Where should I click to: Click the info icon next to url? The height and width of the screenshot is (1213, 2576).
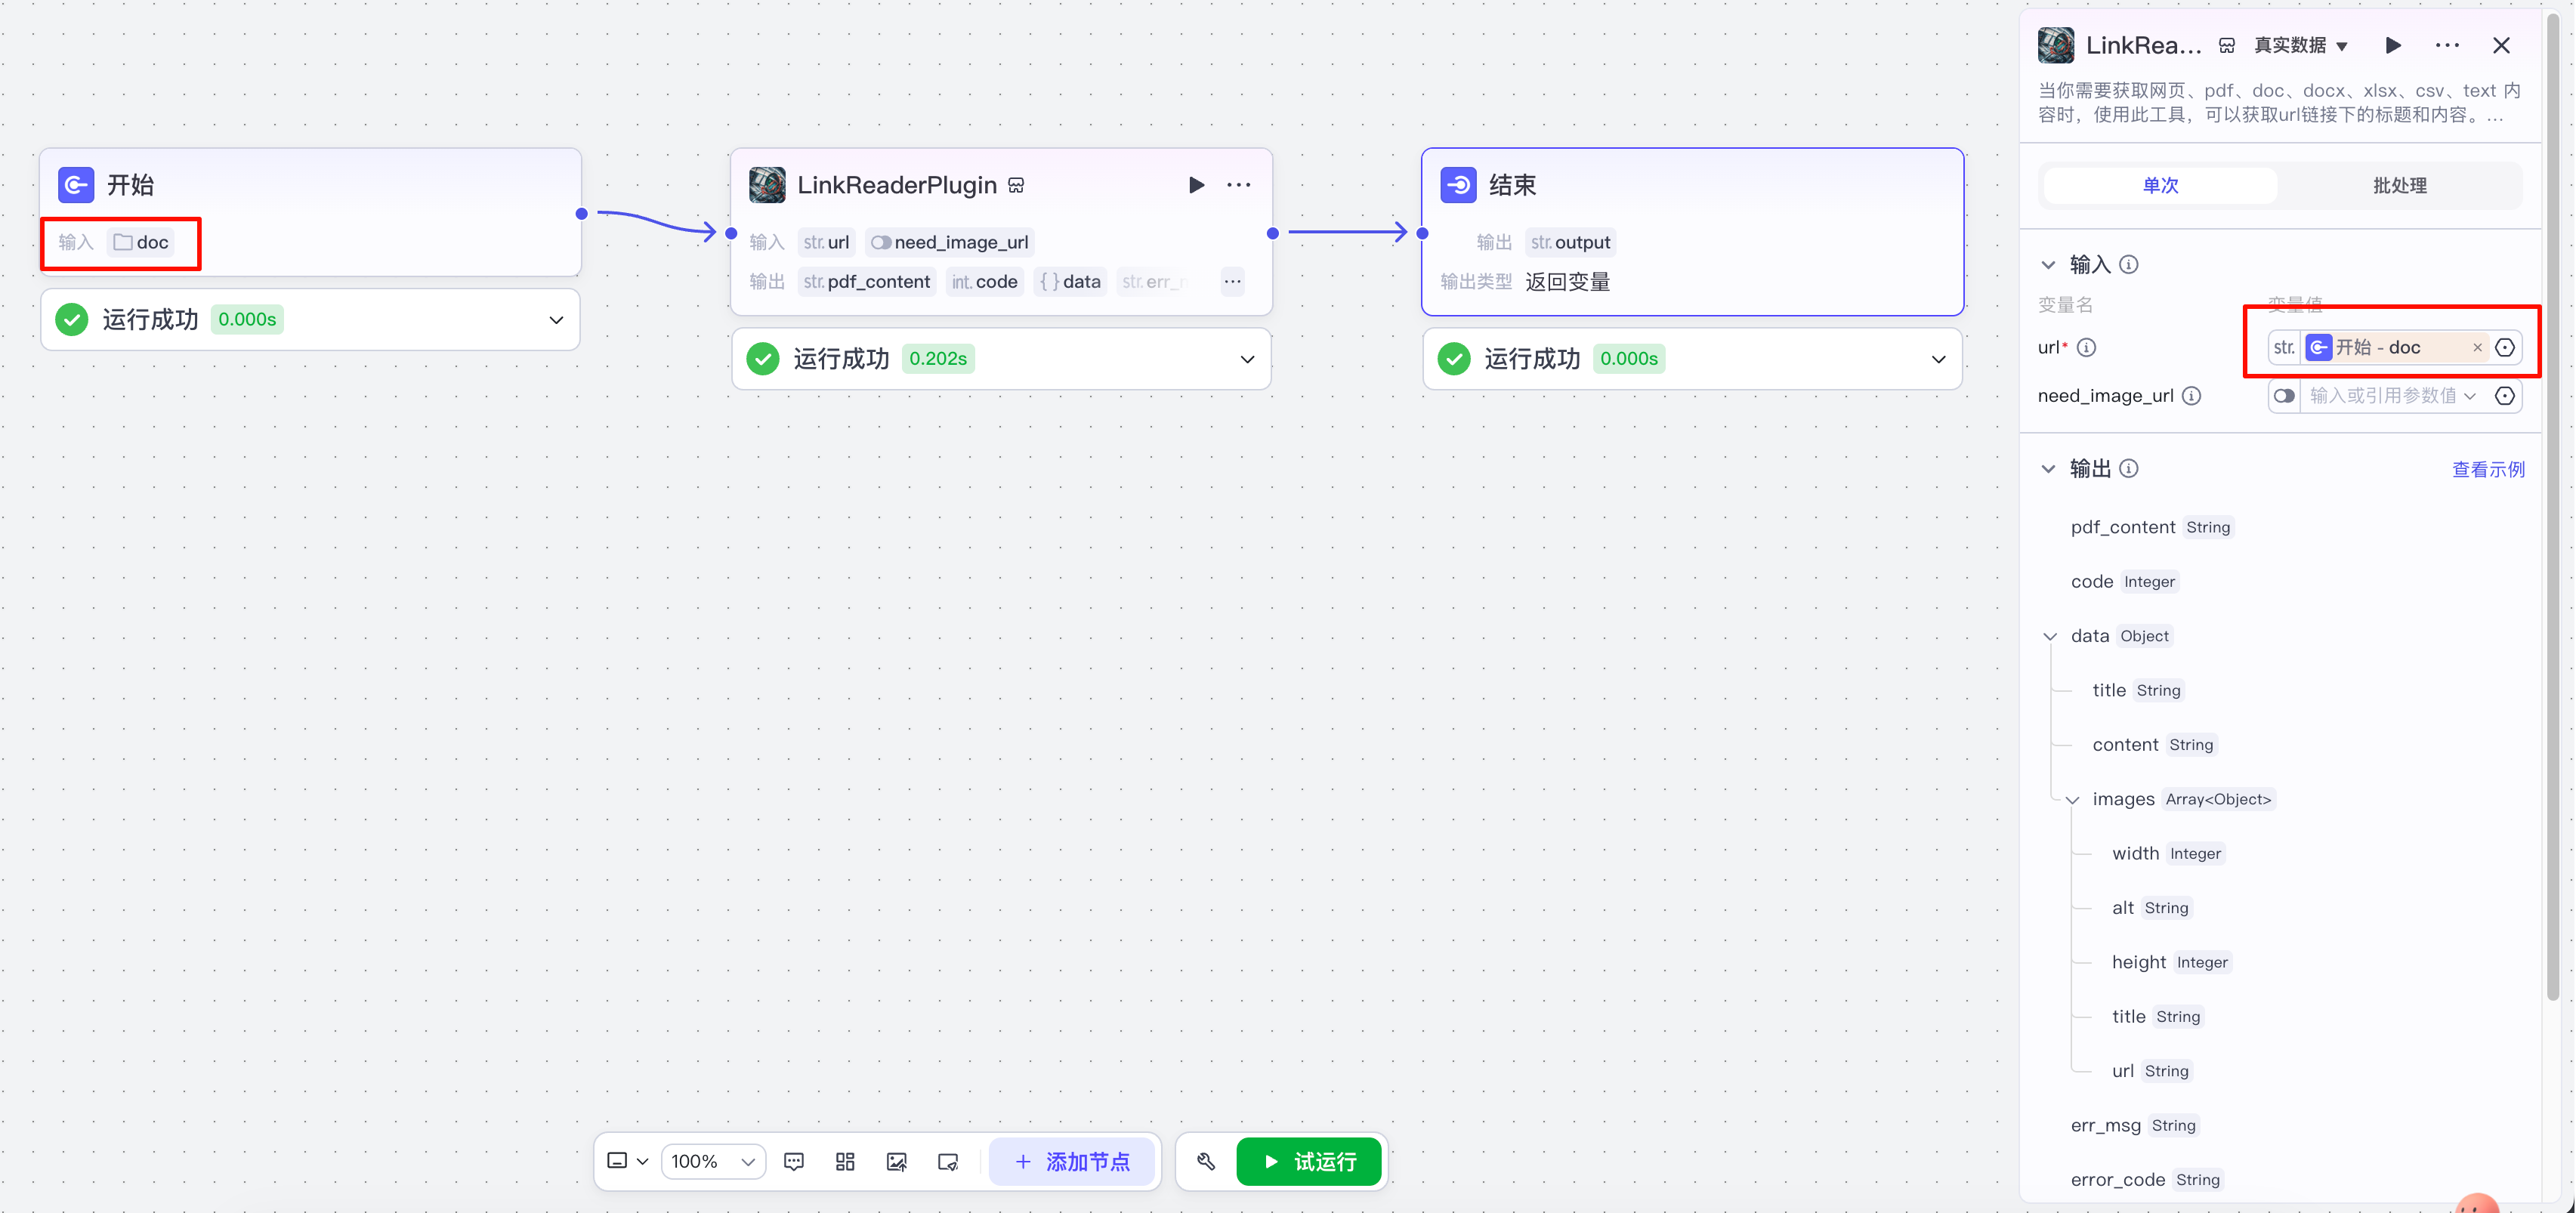[2086, 347]
